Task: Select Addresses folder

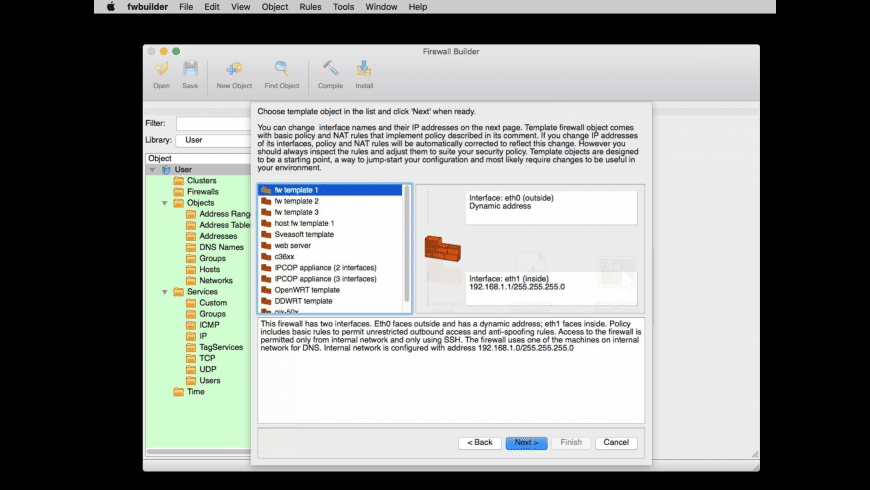Action: tap(211, 236)
